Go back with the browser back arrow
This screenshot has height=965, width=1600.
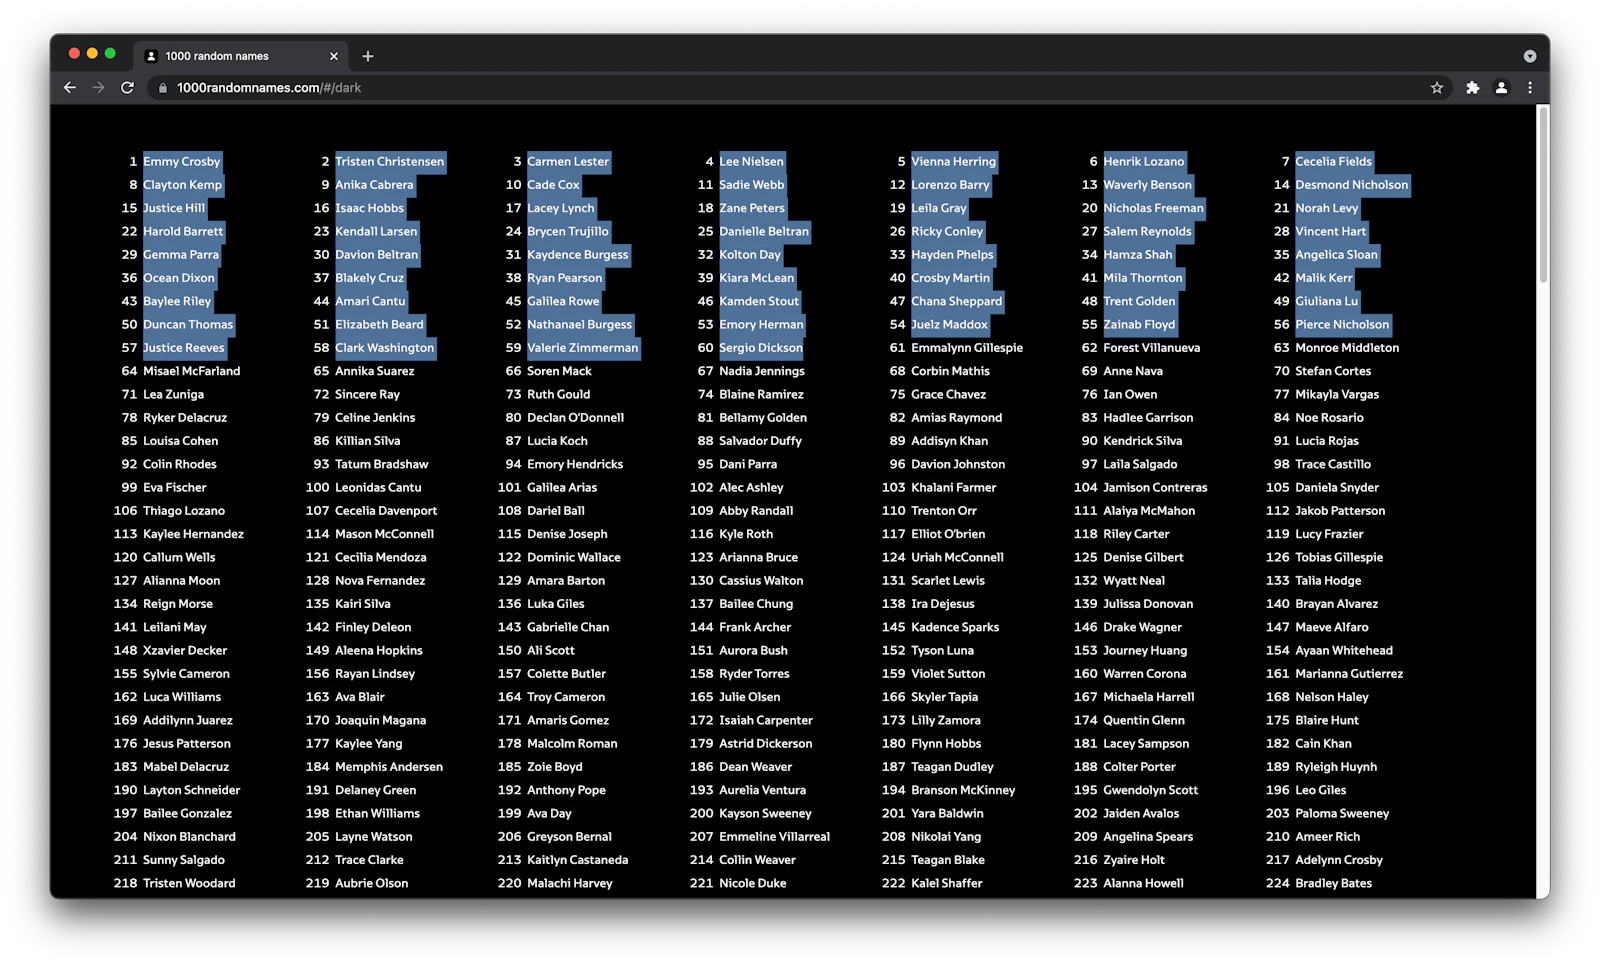pos(70,88)
